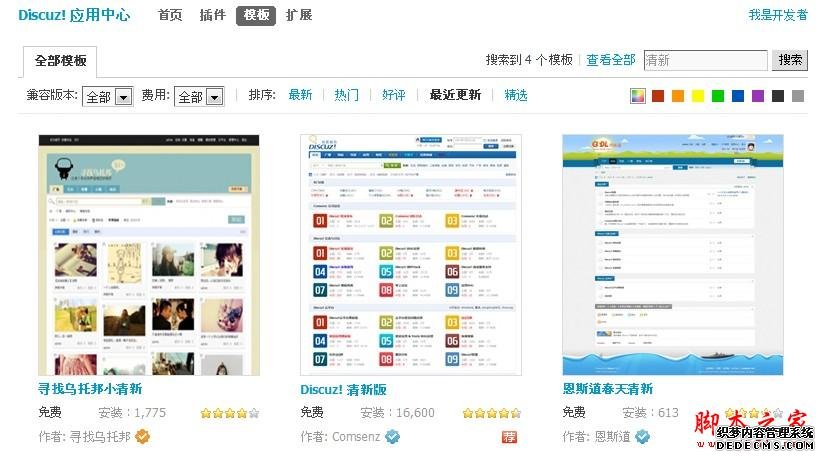Viewport: 825px width, 460px height.
Task: Click the star rating of 寻找乌托邦小清新
Action: point(230,413)
